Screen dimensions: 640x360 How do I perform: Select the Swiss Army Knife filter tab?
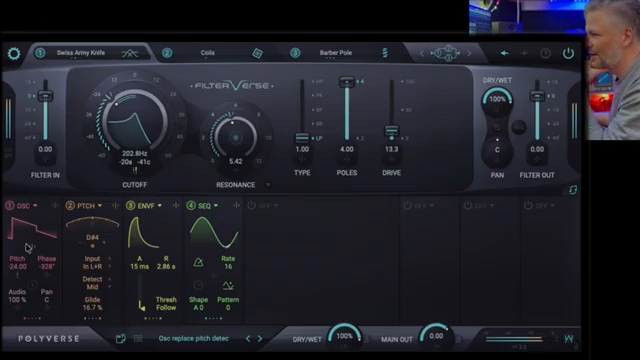point(81,53)
